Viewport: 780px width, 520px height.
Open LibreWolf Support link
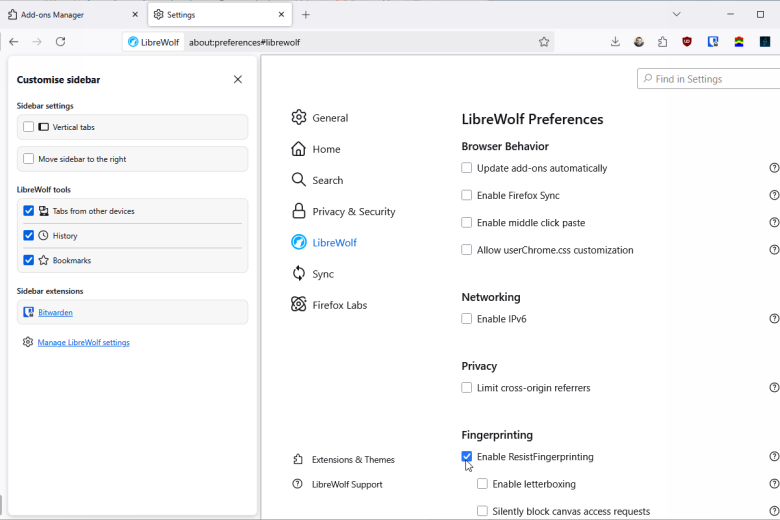pos(337,484)
